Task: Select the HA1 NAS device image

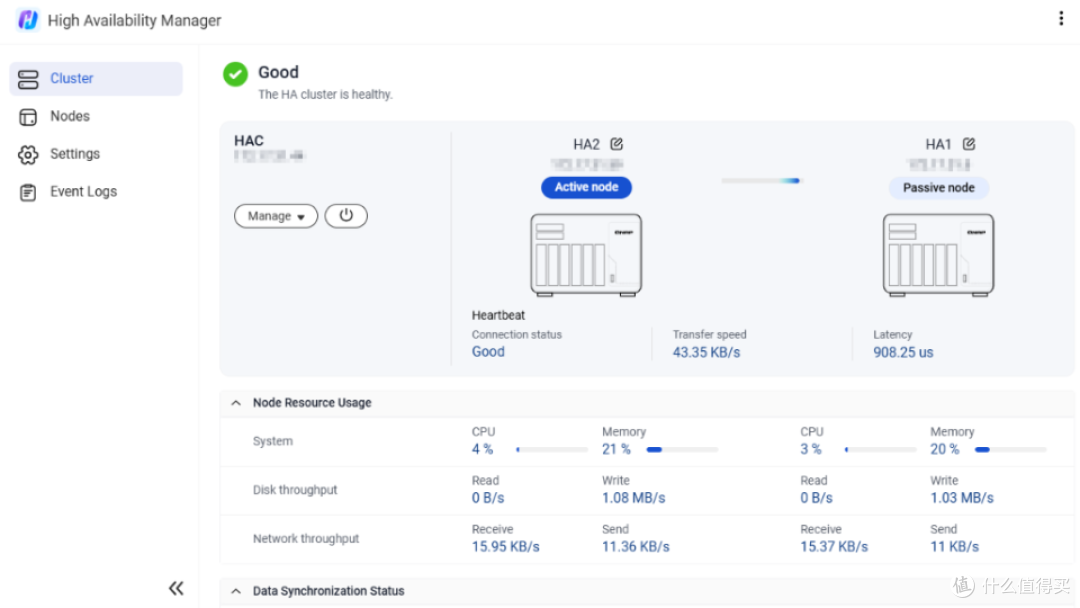Action: (x=938, y=255)
